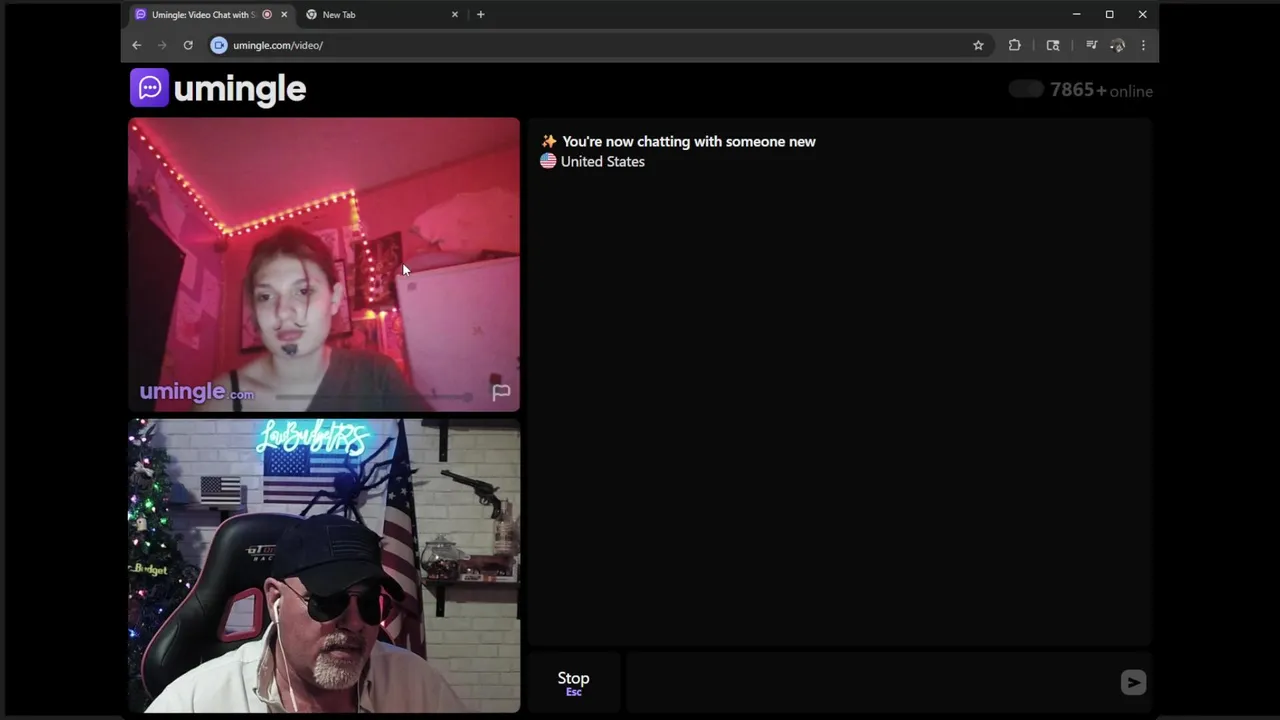This screenshot has width=1280, height=720.
Task: Click the '7865+ online' counter text
Action: click(x=1101, y=90)
